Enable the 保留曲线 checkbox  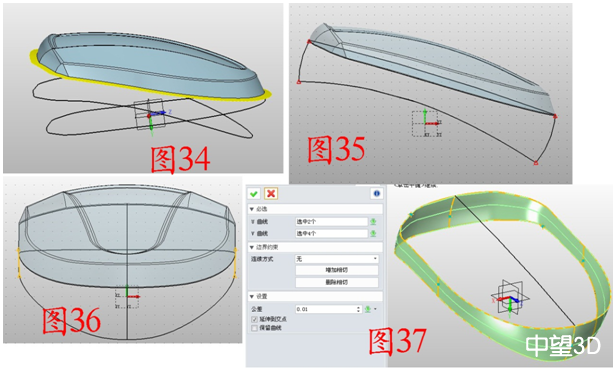click(x=254, y=328)
